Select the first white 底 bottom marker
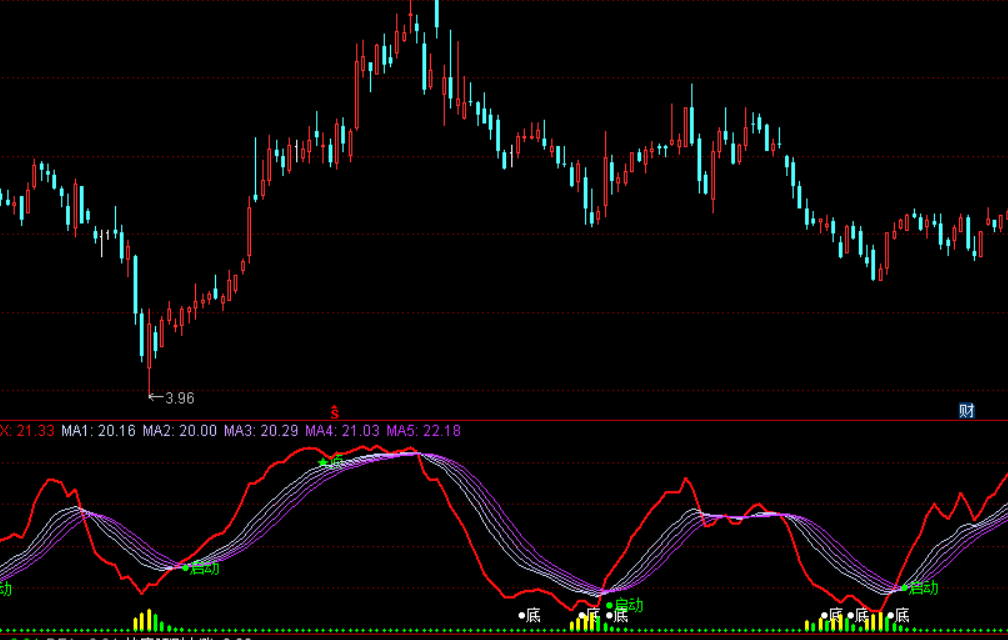 tap(530, 615)
